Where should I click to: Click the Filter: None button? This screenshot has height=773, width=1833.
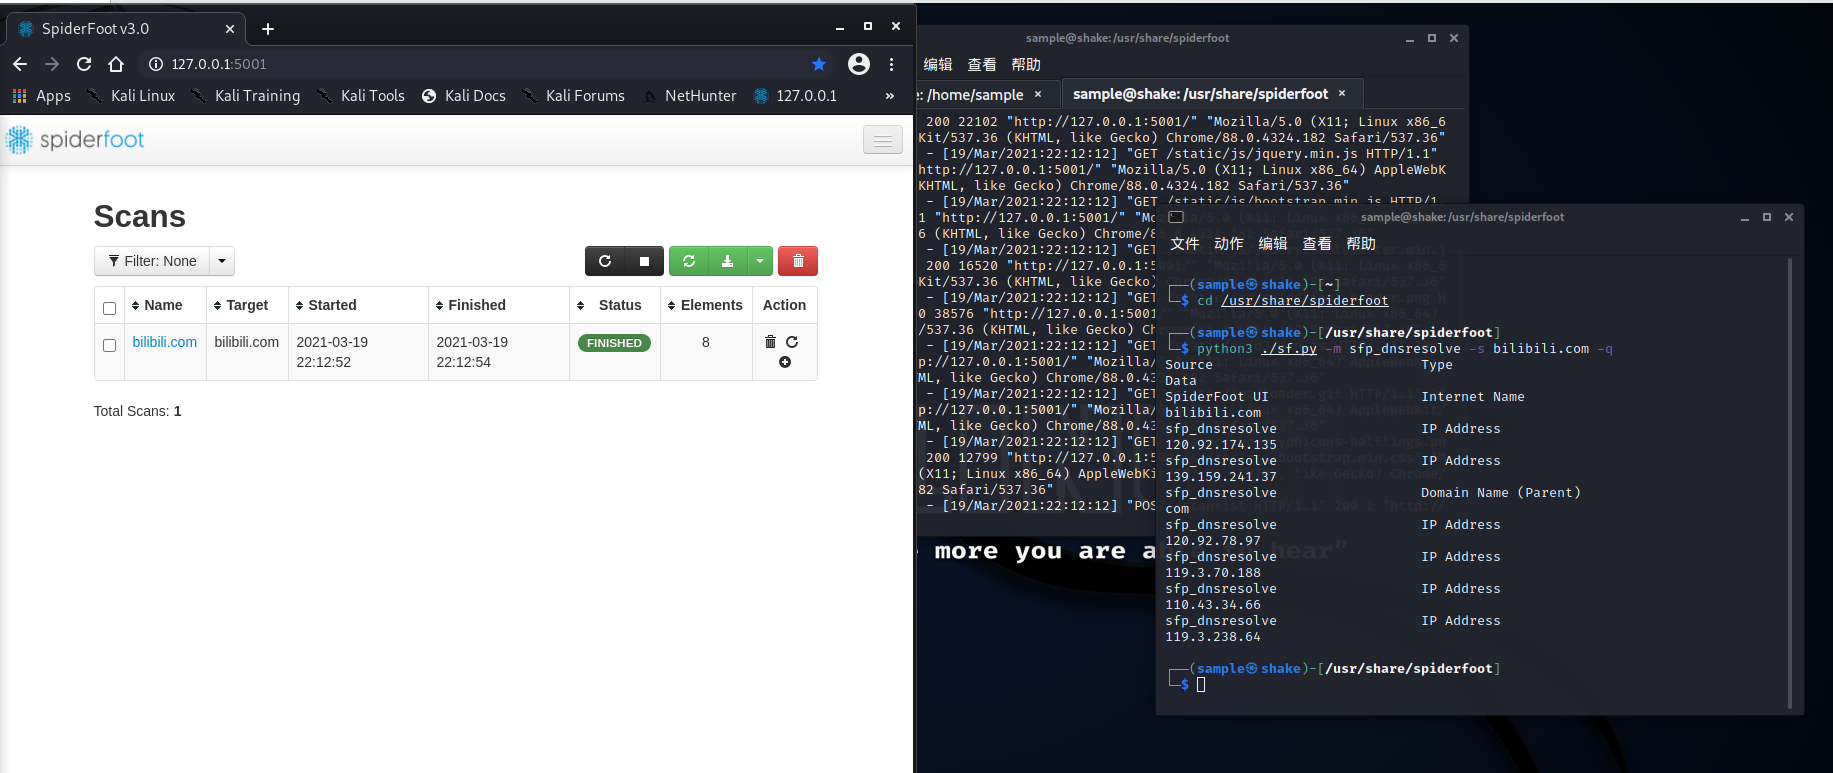click(152, 261)
